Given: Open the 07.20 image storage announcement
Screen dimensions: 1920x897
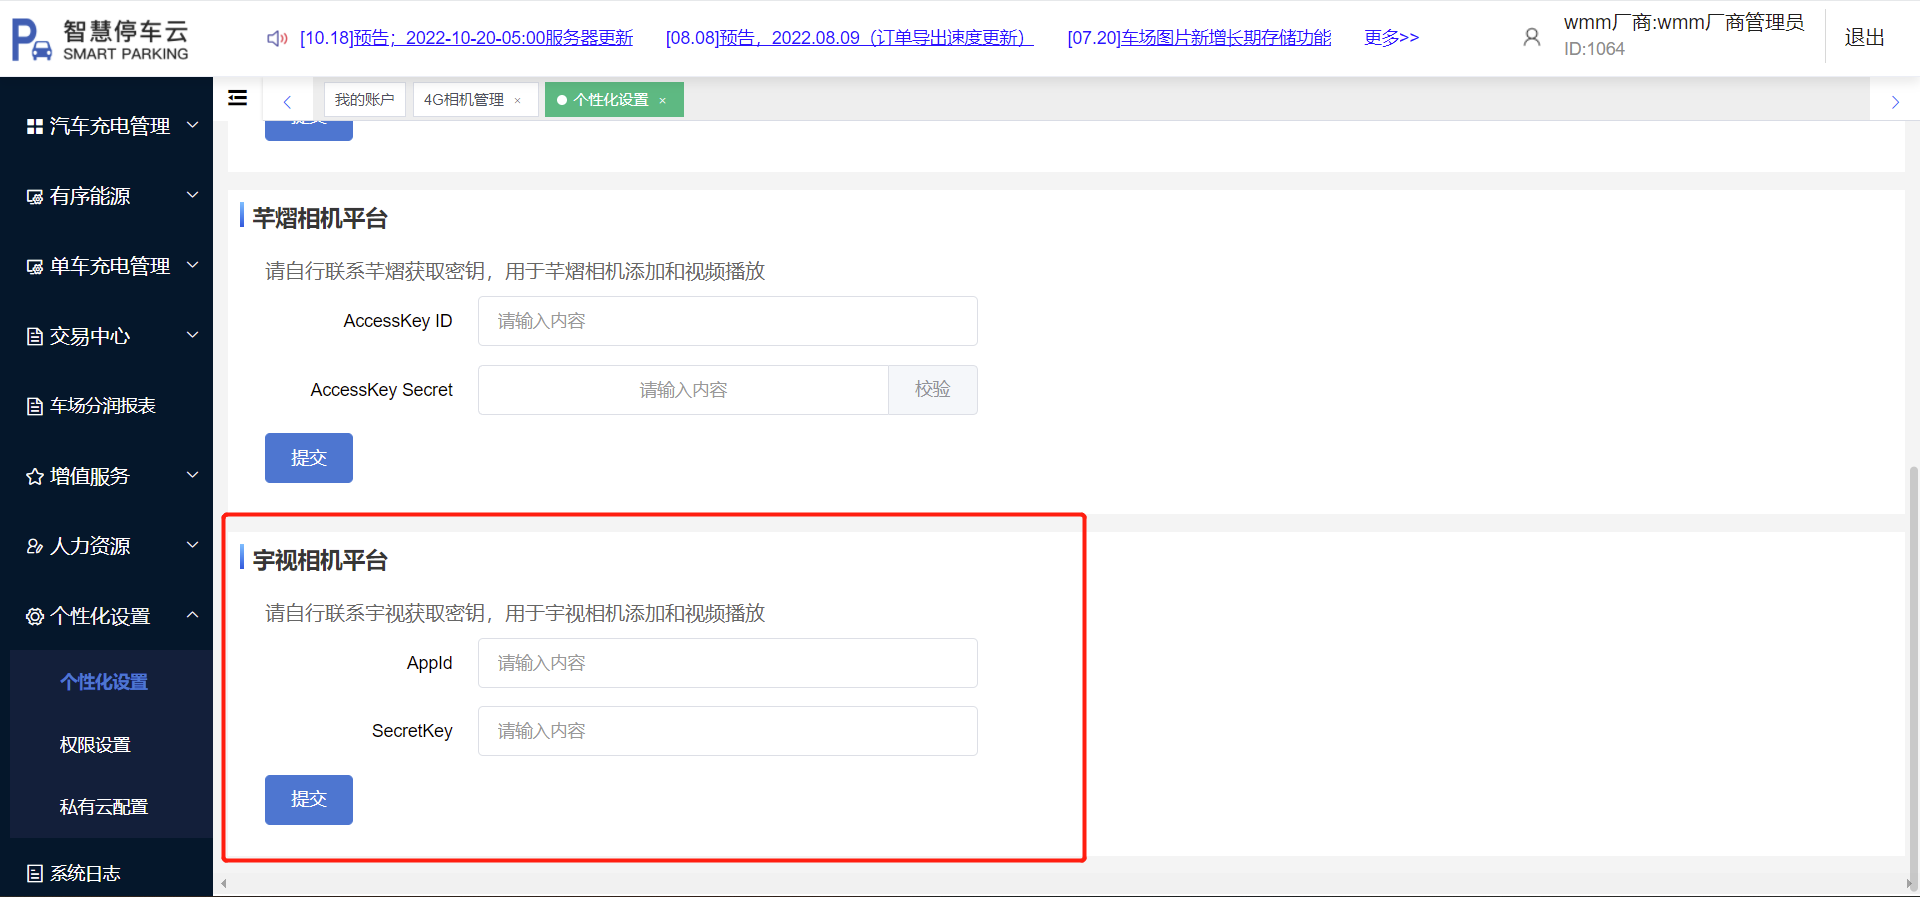Looking at the screenshot, I should [1199, 38].
